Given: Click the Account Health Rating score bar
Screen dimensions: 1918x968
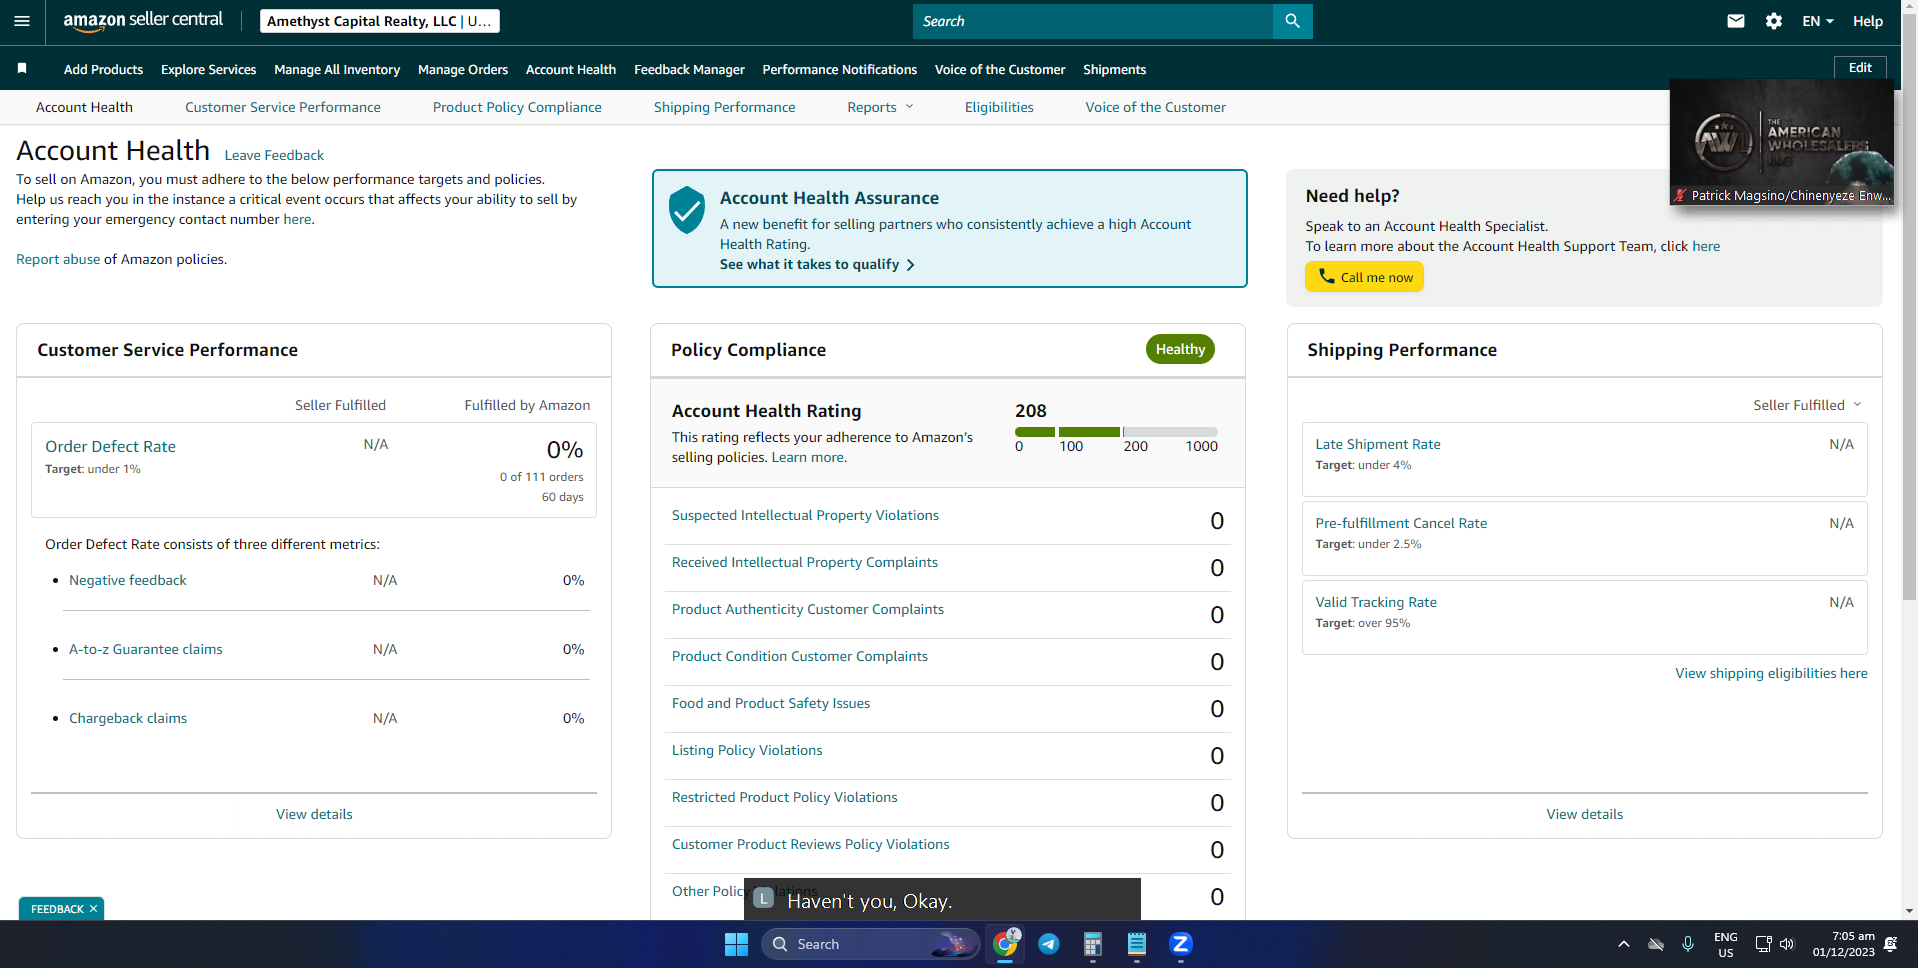Looking at the screenshot, I should click(x=1116, y=432).
